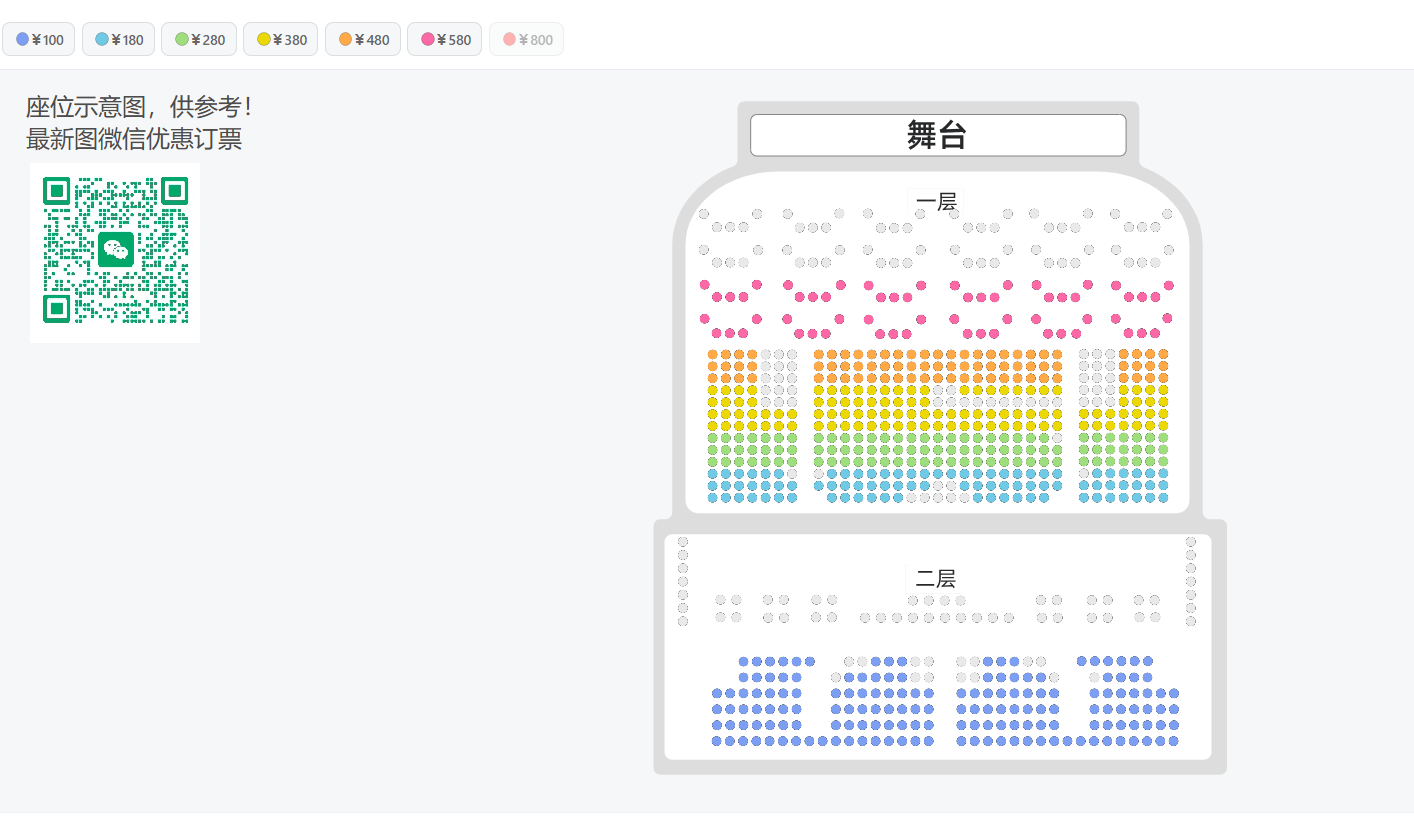Select the ¥100 price filter
This screenshot has height=831, width=1414.
click(x=39, y=40)
